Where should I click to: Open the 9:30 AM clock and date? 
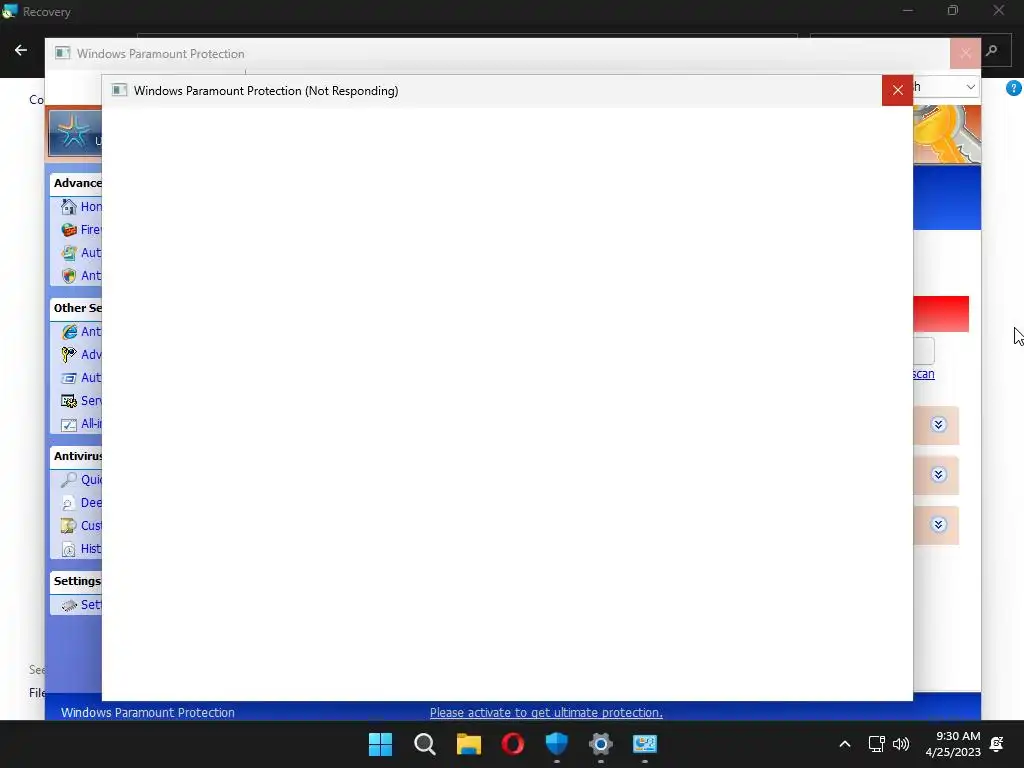pos(953,744)
